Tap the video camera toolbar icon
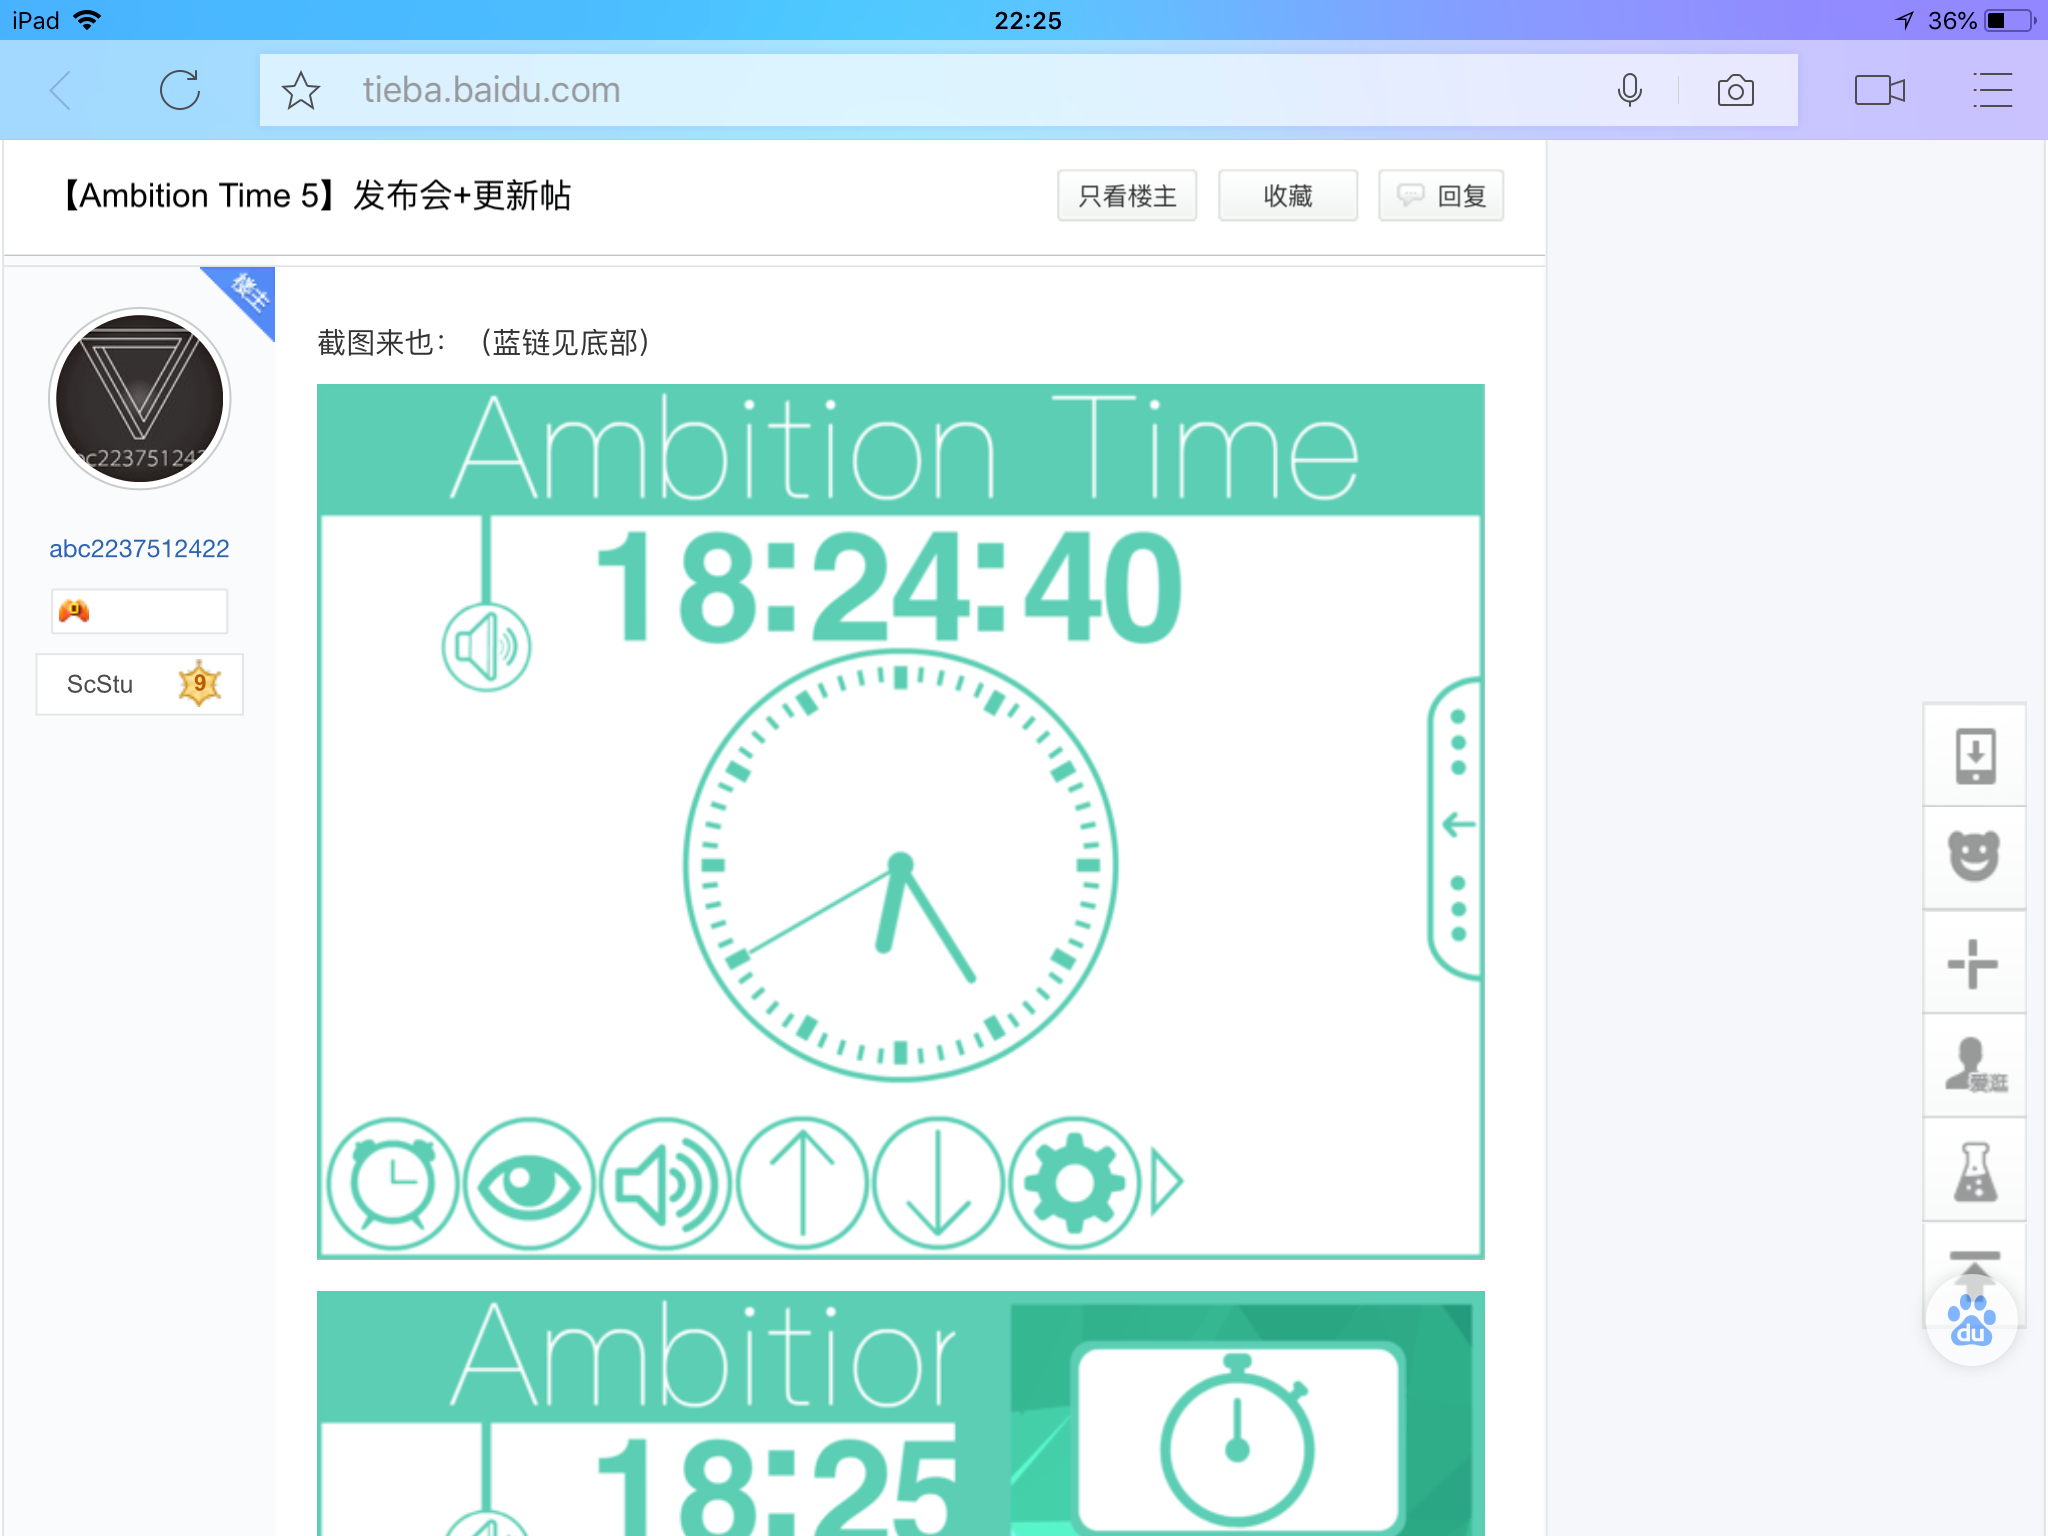Image resolution: width=2048 pixels, height=1536 pixels. [1879, 90]
